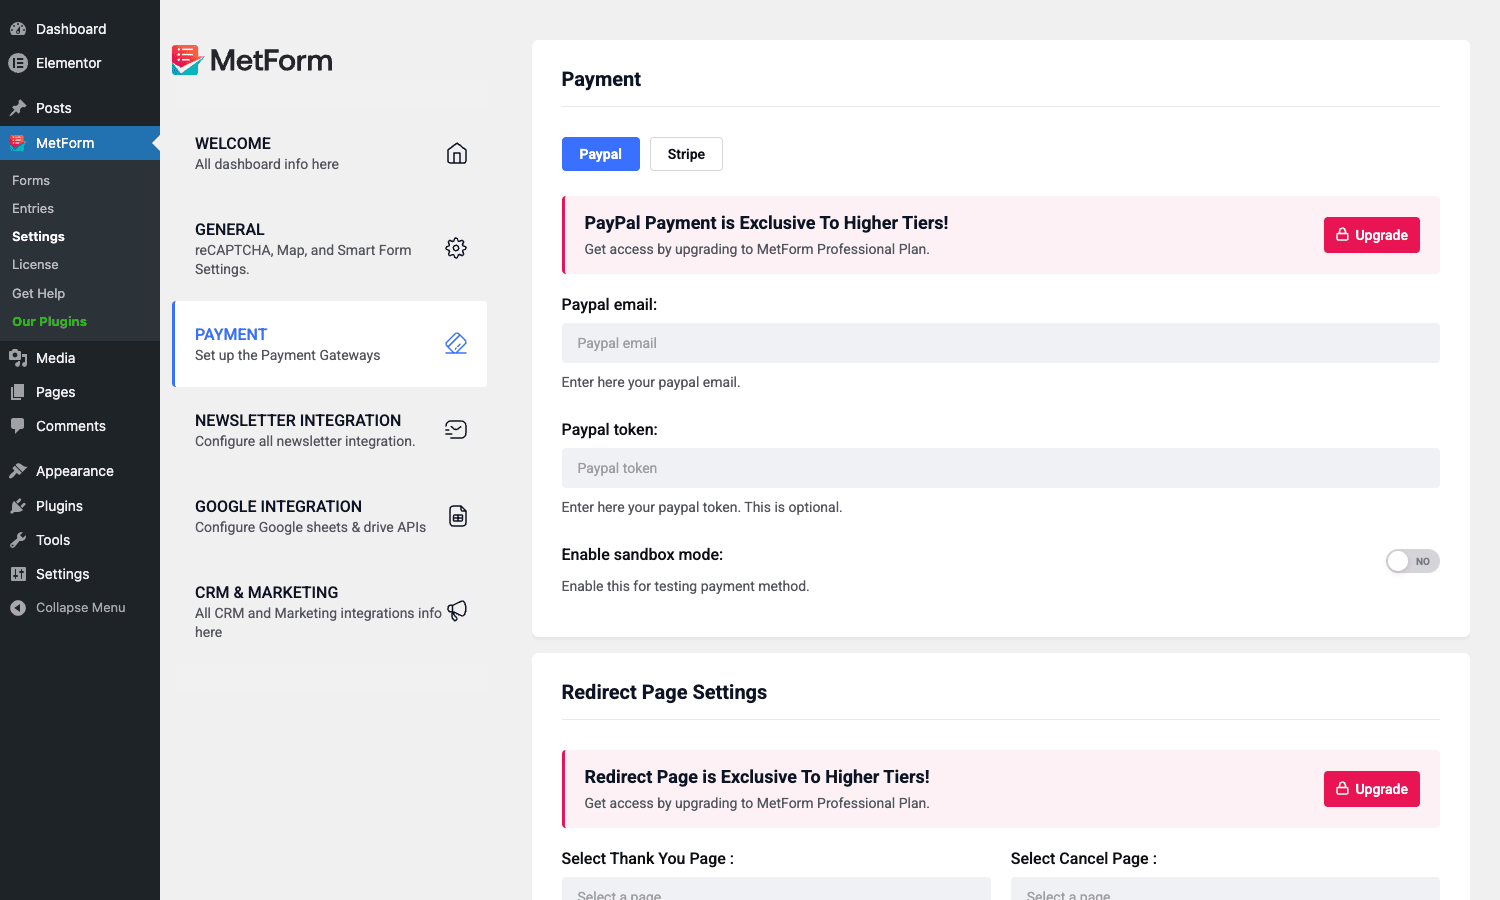Click the Dashboard gauge icon
1500x900 pixels.
point(18,29)
